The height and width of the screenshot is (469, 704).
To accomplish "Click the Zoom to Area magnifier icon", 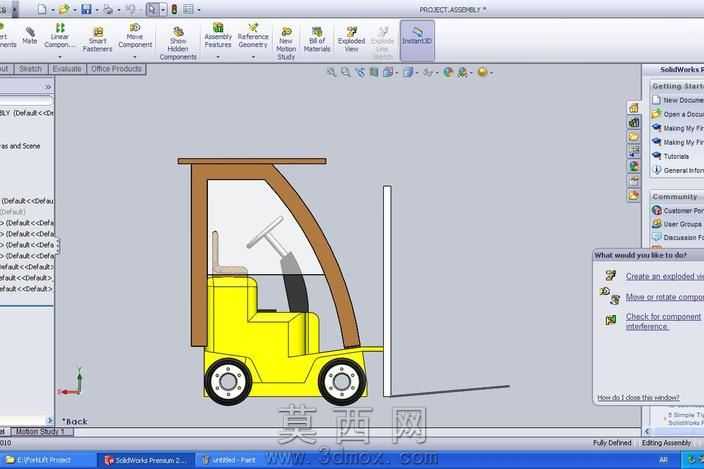I will (x=346, y=72).
